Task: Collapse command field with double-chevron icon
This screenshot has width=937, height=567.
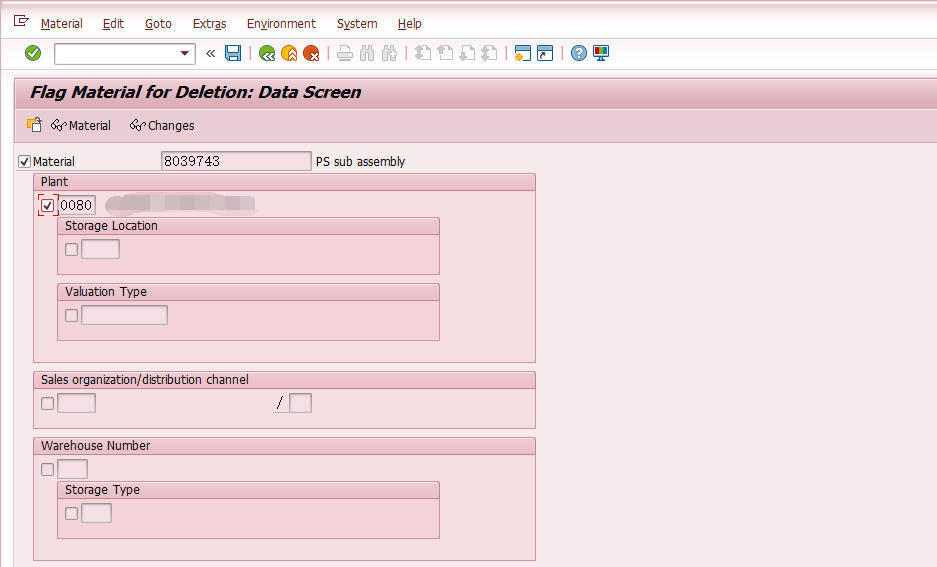Action: coord(210,54)
